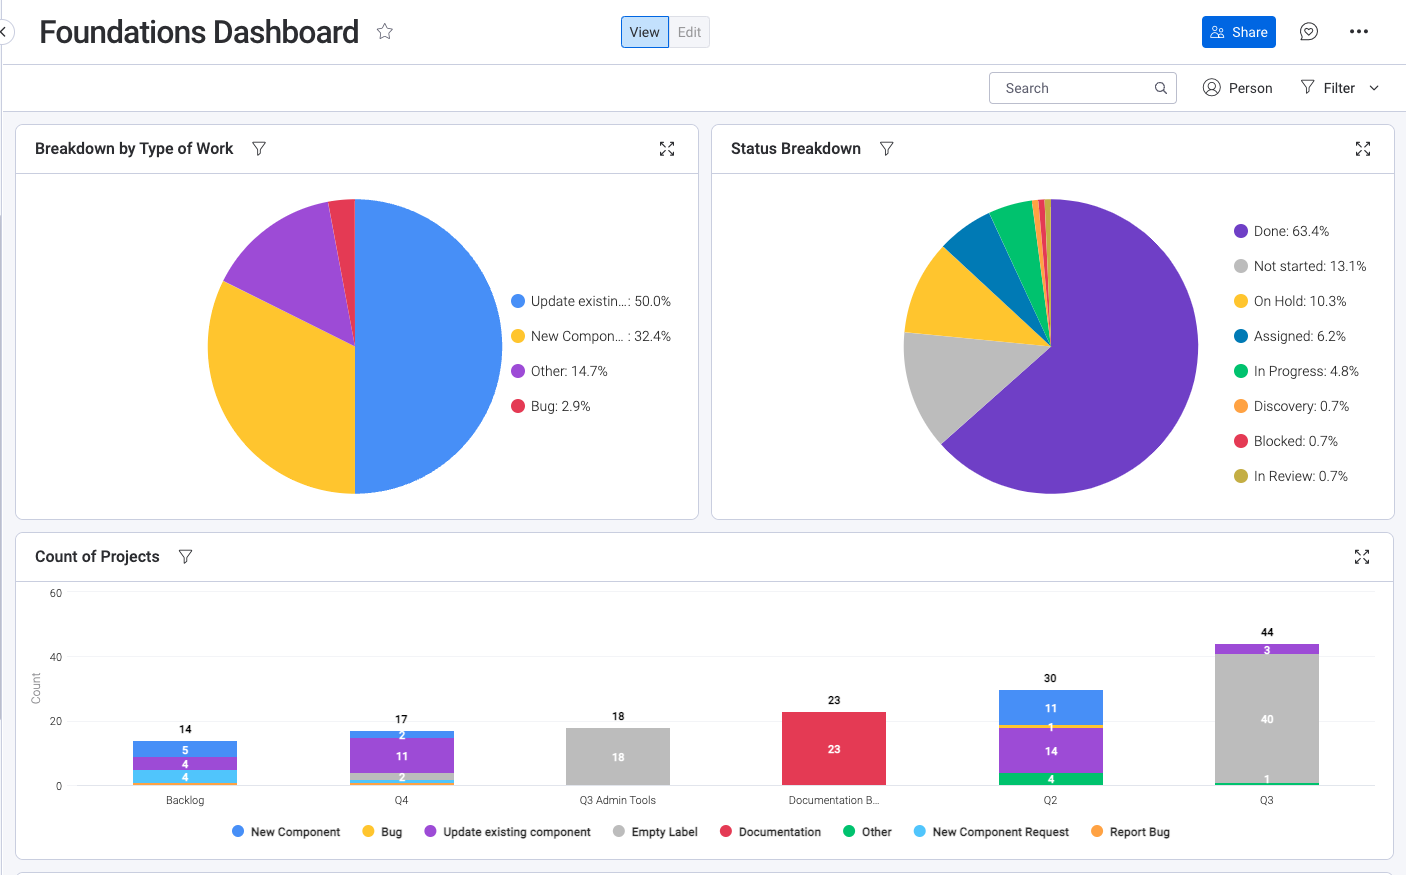Viewport: 1406px width, 875px height.
Task: Click the filter funnel on Status Breakdown widget
Action: [886, 148]
